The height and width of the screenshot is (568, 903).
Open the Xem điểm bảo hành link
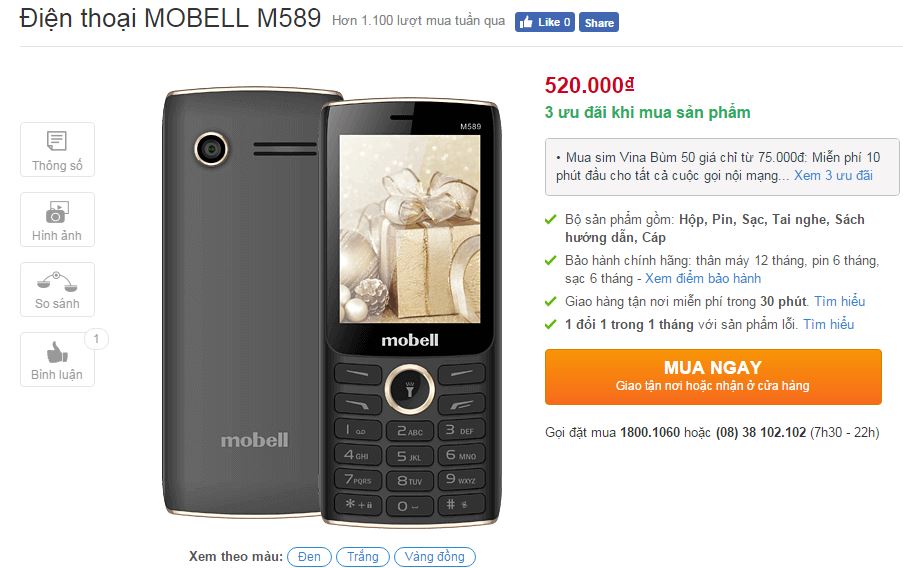click(703, 278)
